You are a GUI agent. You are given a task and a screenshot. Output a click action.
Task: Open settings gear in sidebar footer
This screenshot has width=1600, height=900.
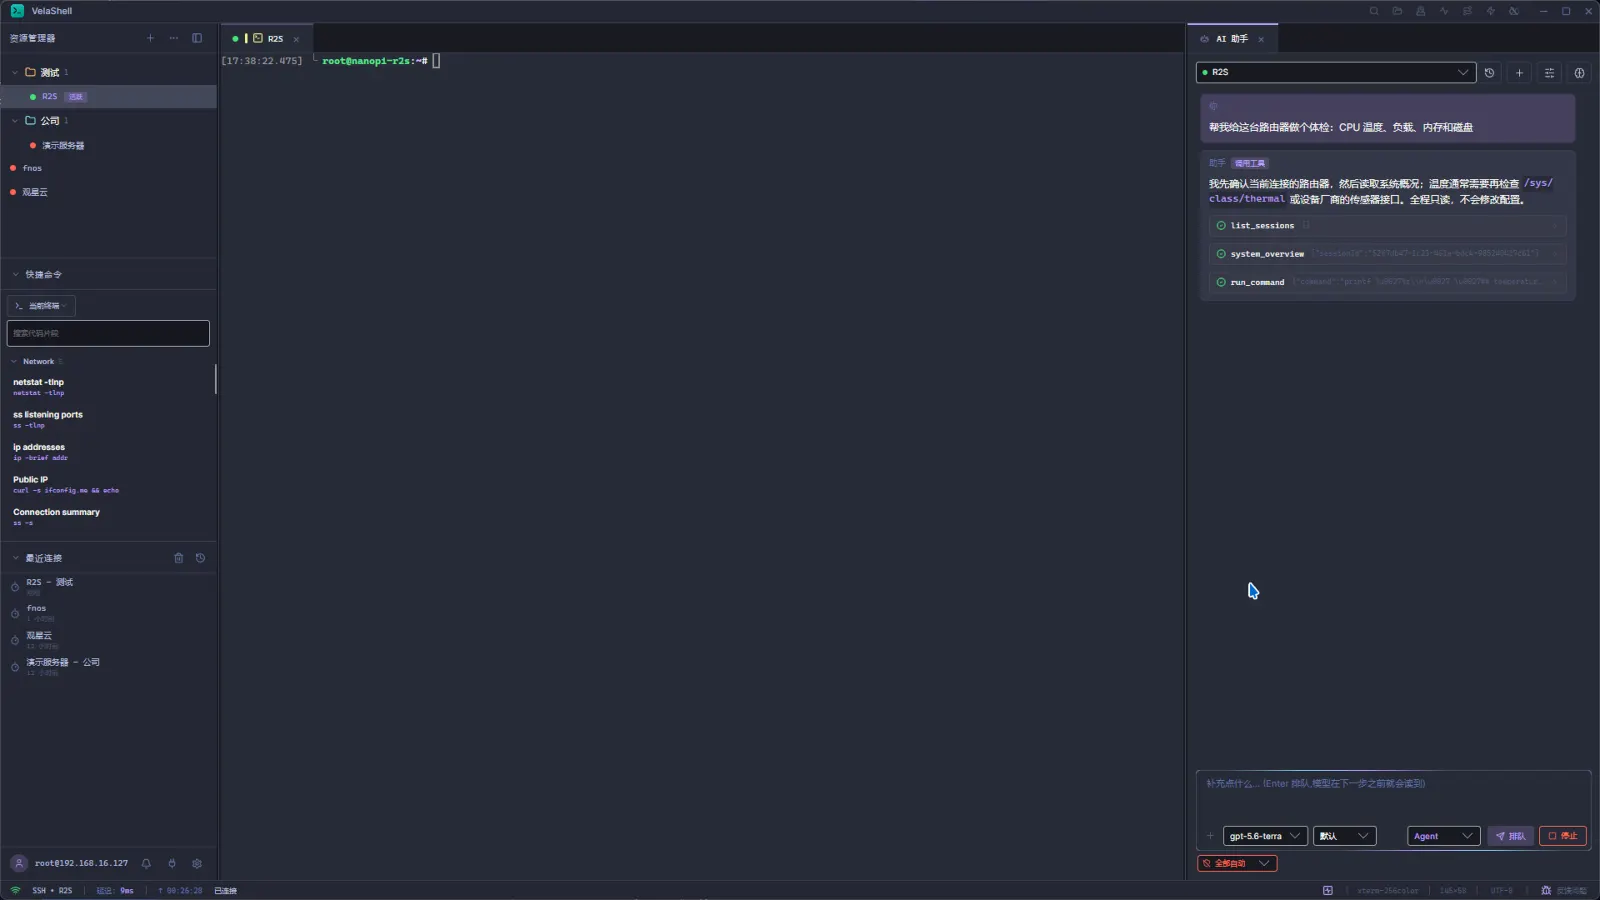coord(197,863)
